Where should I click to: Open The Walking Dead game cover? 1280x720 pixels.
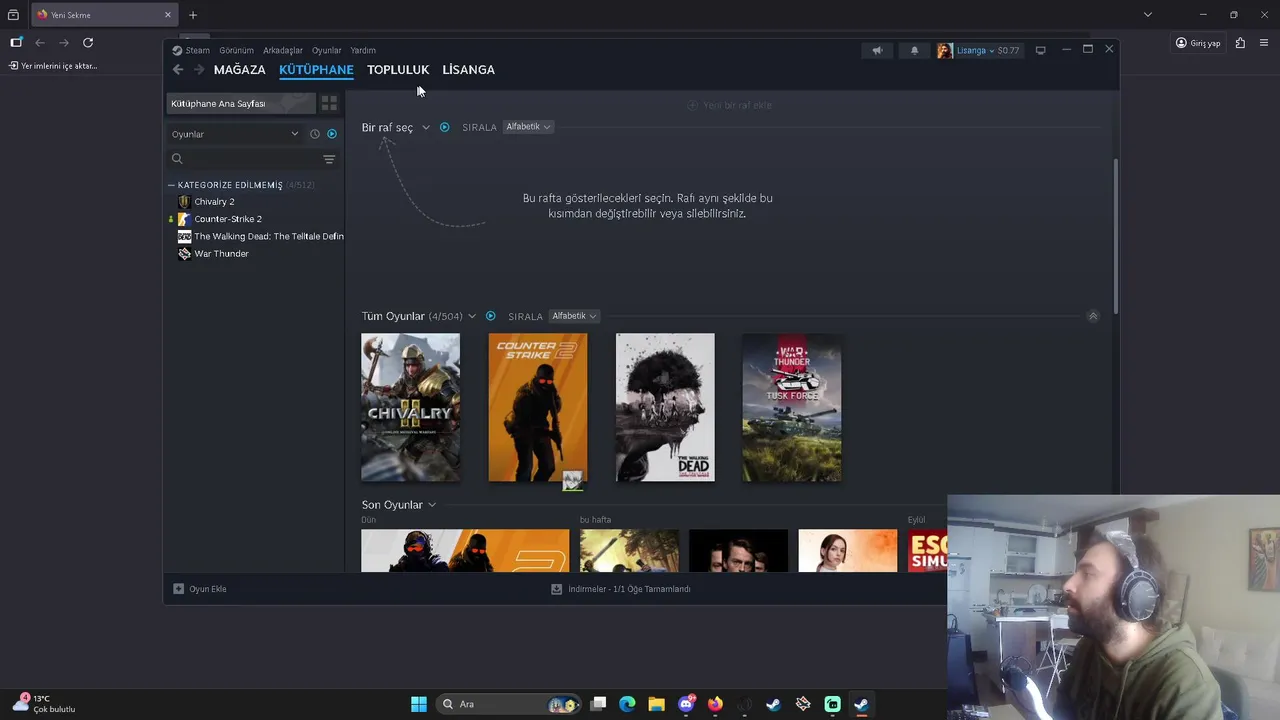tap(665, 407)
